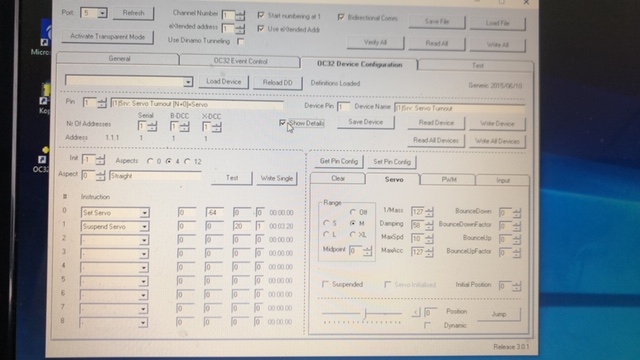Adjust the MaxSpd spinner arrows
Screen dimensions: 640x360
click(x=429, y=239)
